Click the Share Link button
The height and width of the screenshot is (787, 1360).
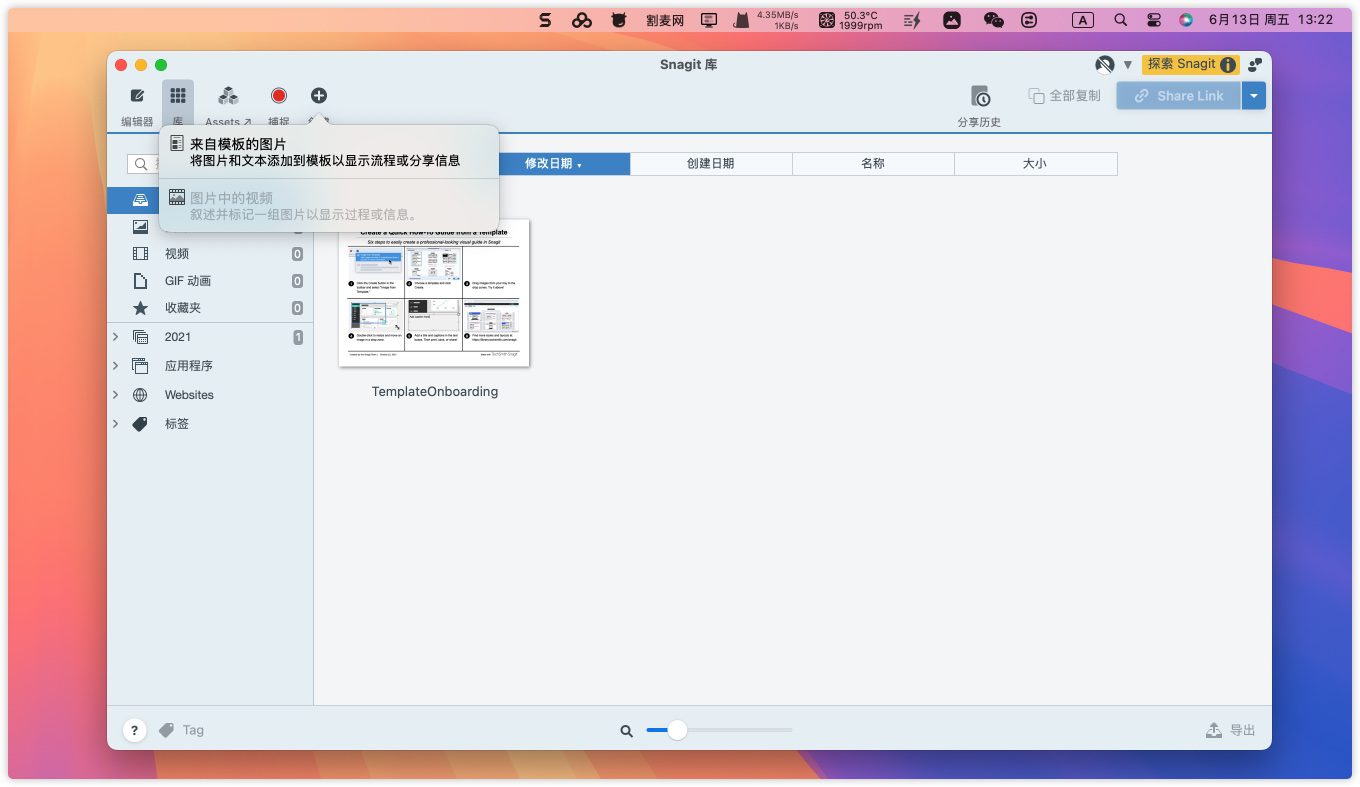click(1178, 96)
